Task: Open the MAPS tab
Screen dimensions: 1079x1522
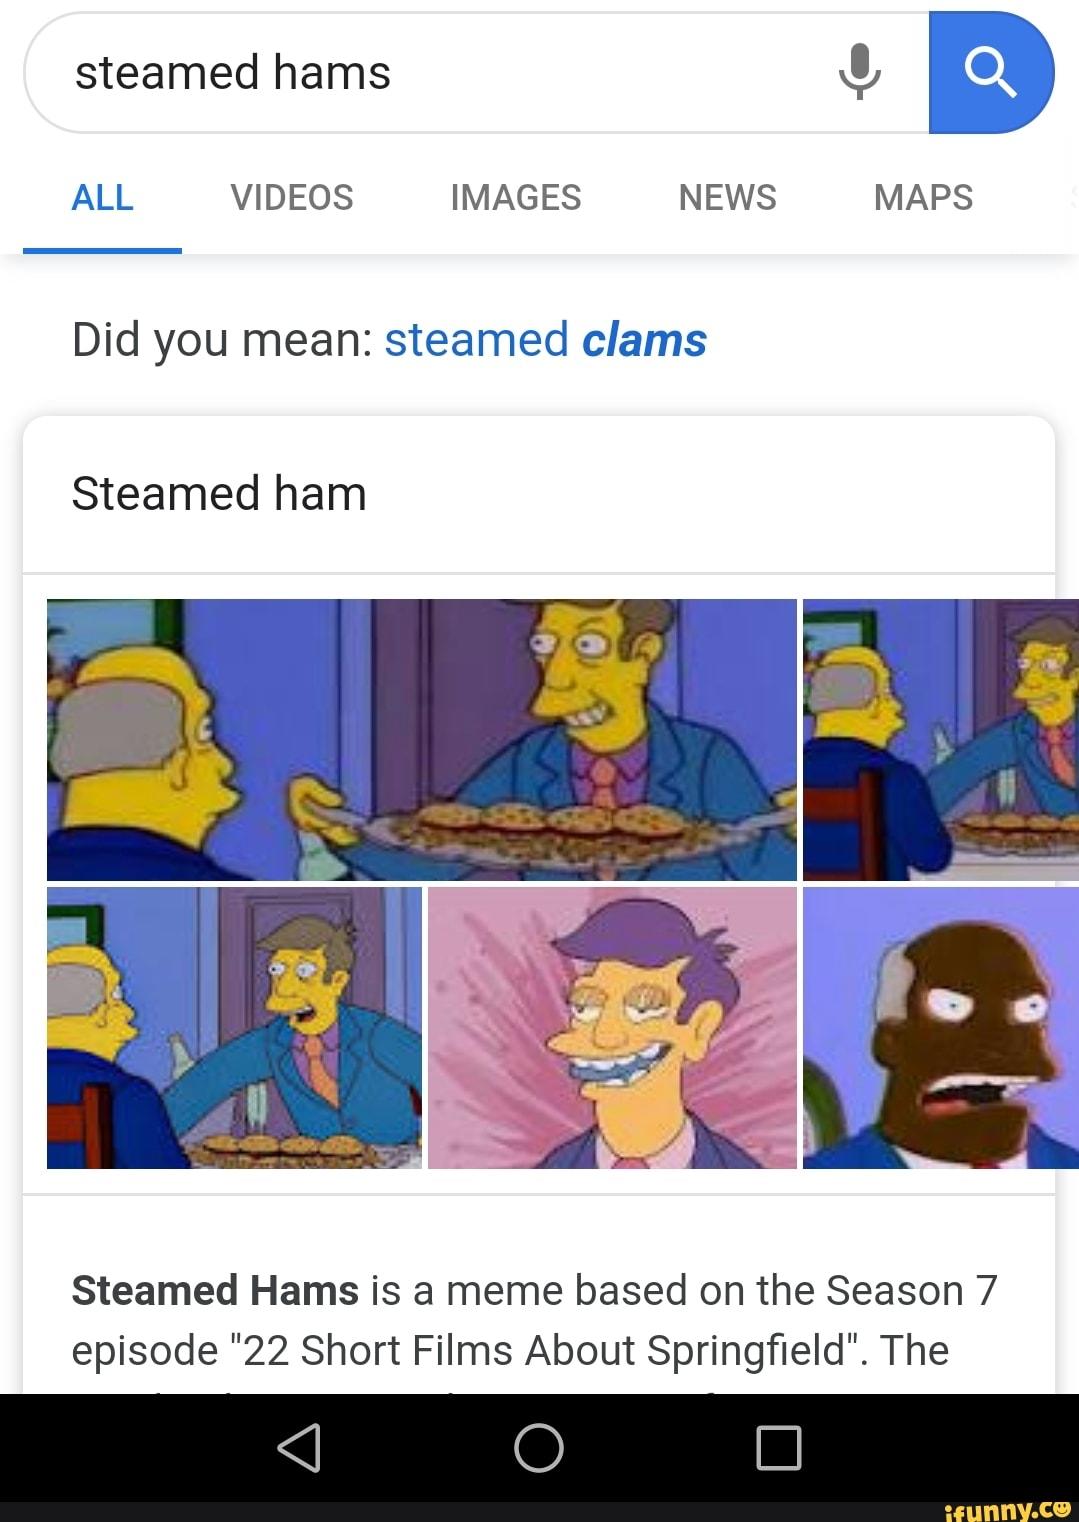Action: (x=923, y=198)
